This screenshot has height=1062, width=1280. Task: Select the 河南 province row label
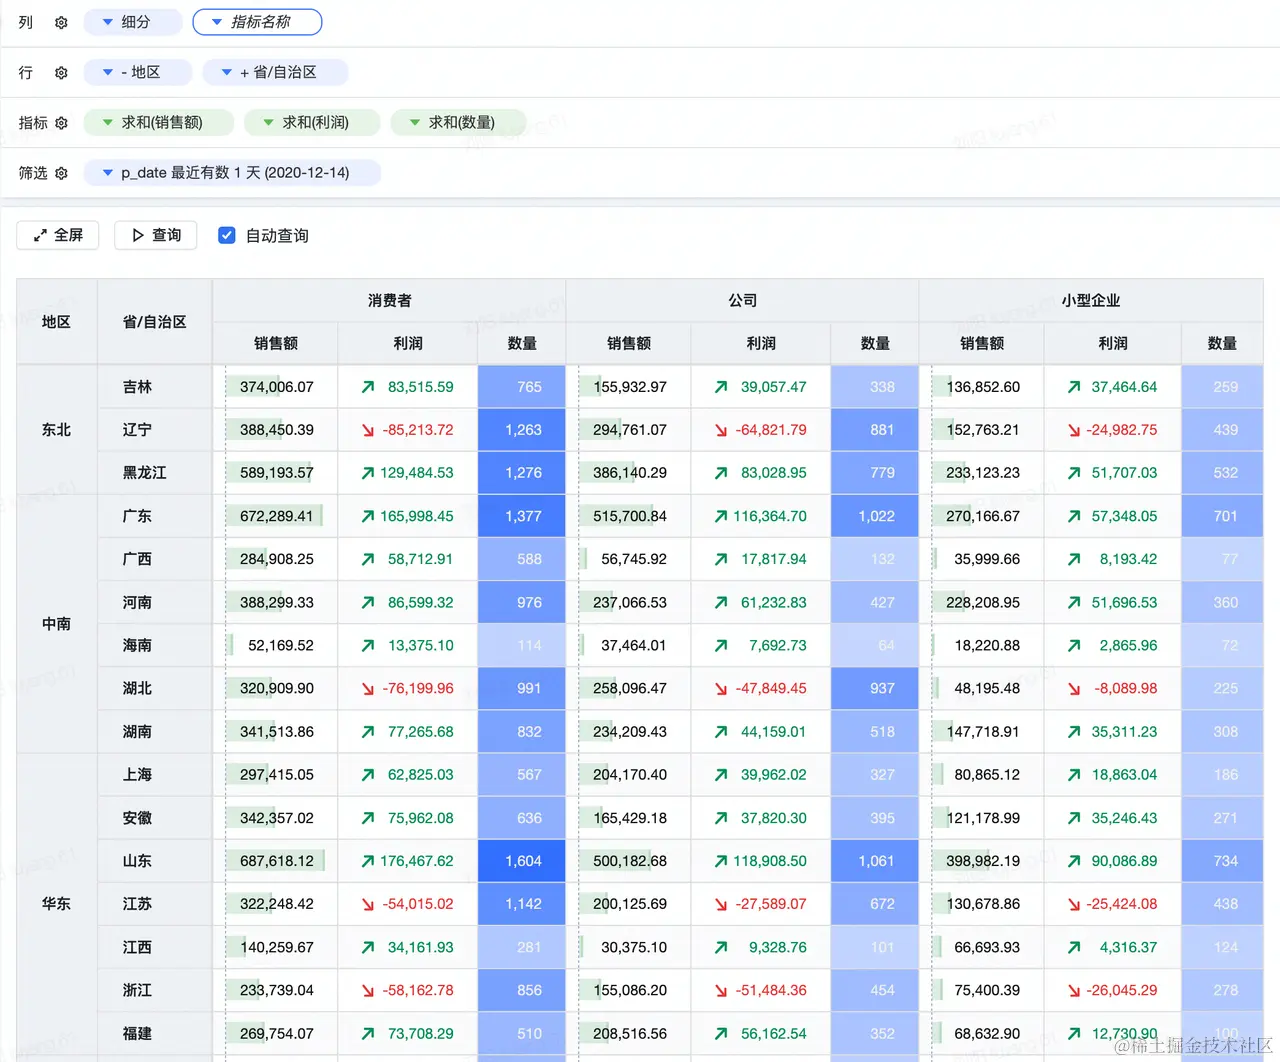tap(155, 602)
